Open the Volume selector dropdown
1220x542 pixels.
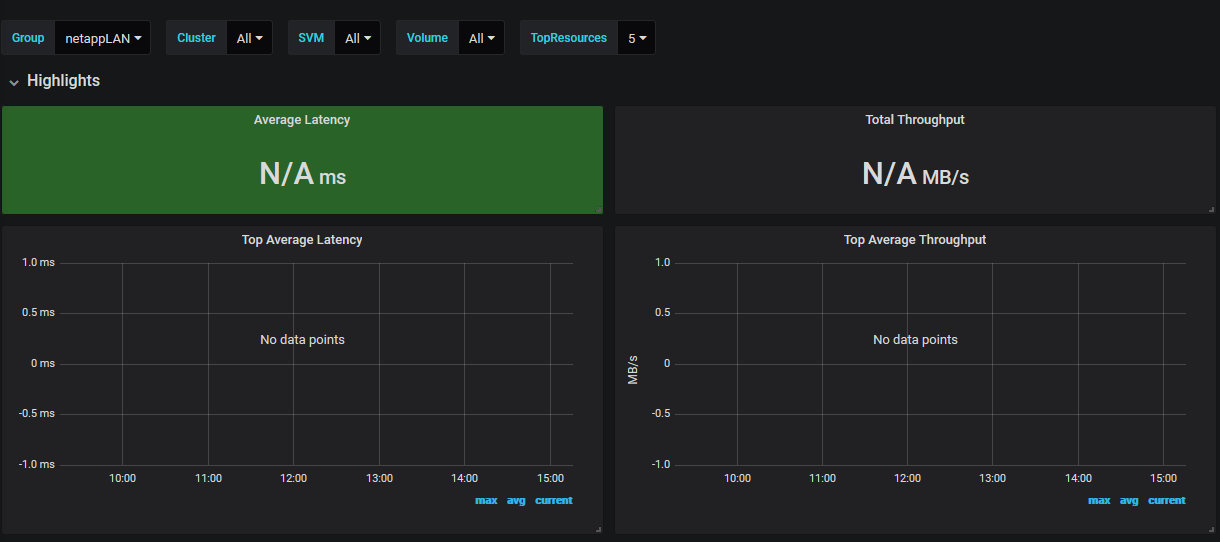click(481, 38)
